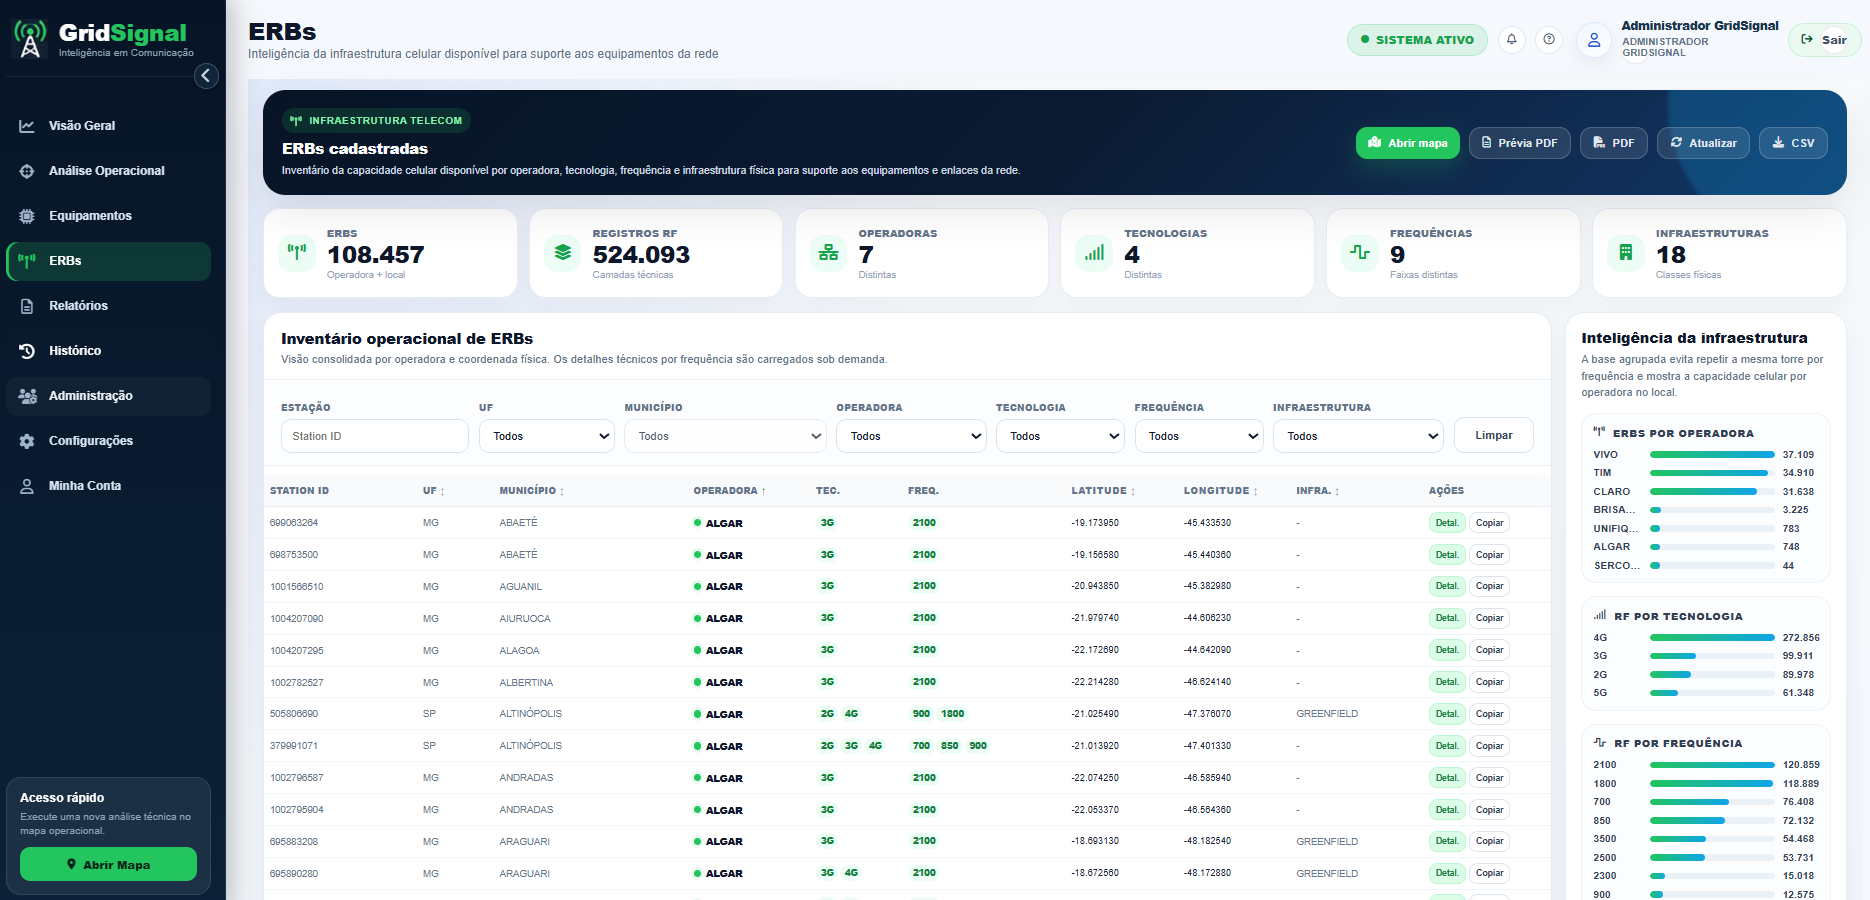Open the Tecnologia filter dropdown
1870x900 pixels.
(x=1060, y=436)
